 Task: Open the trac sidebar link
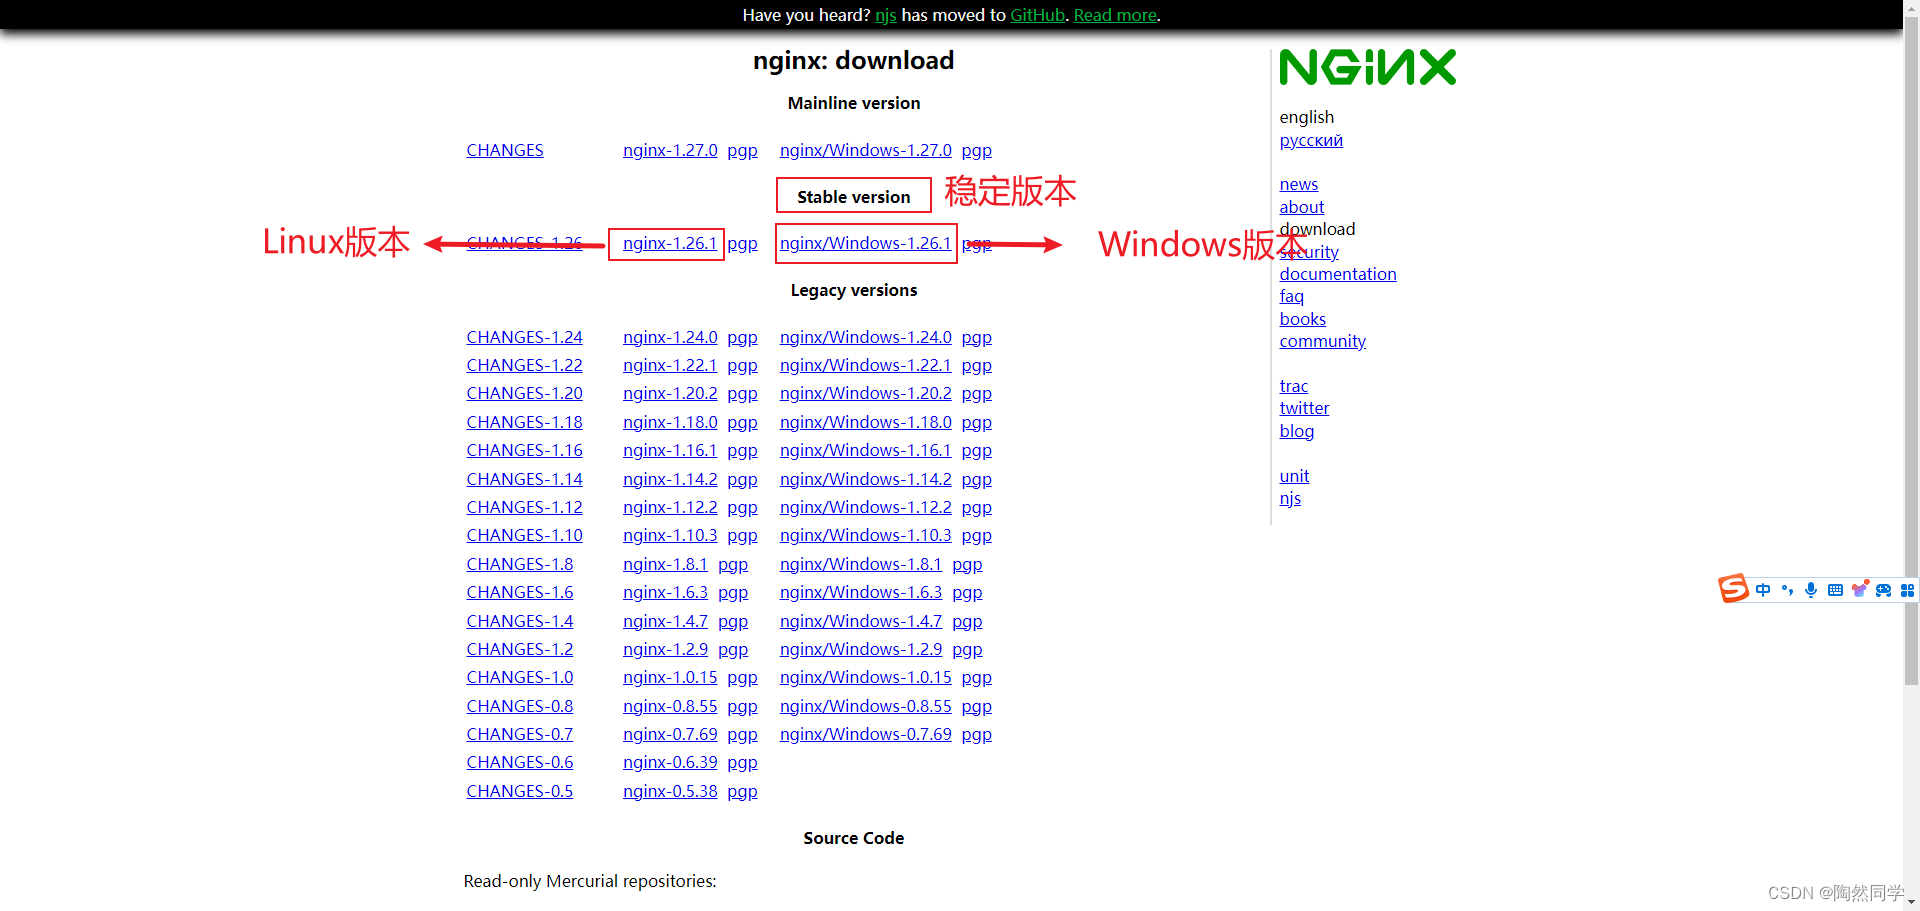[1293, 386]
